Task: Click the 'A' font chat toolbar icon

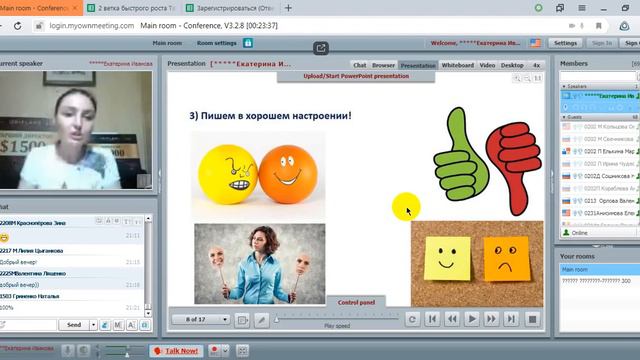Action: (131, 325)
